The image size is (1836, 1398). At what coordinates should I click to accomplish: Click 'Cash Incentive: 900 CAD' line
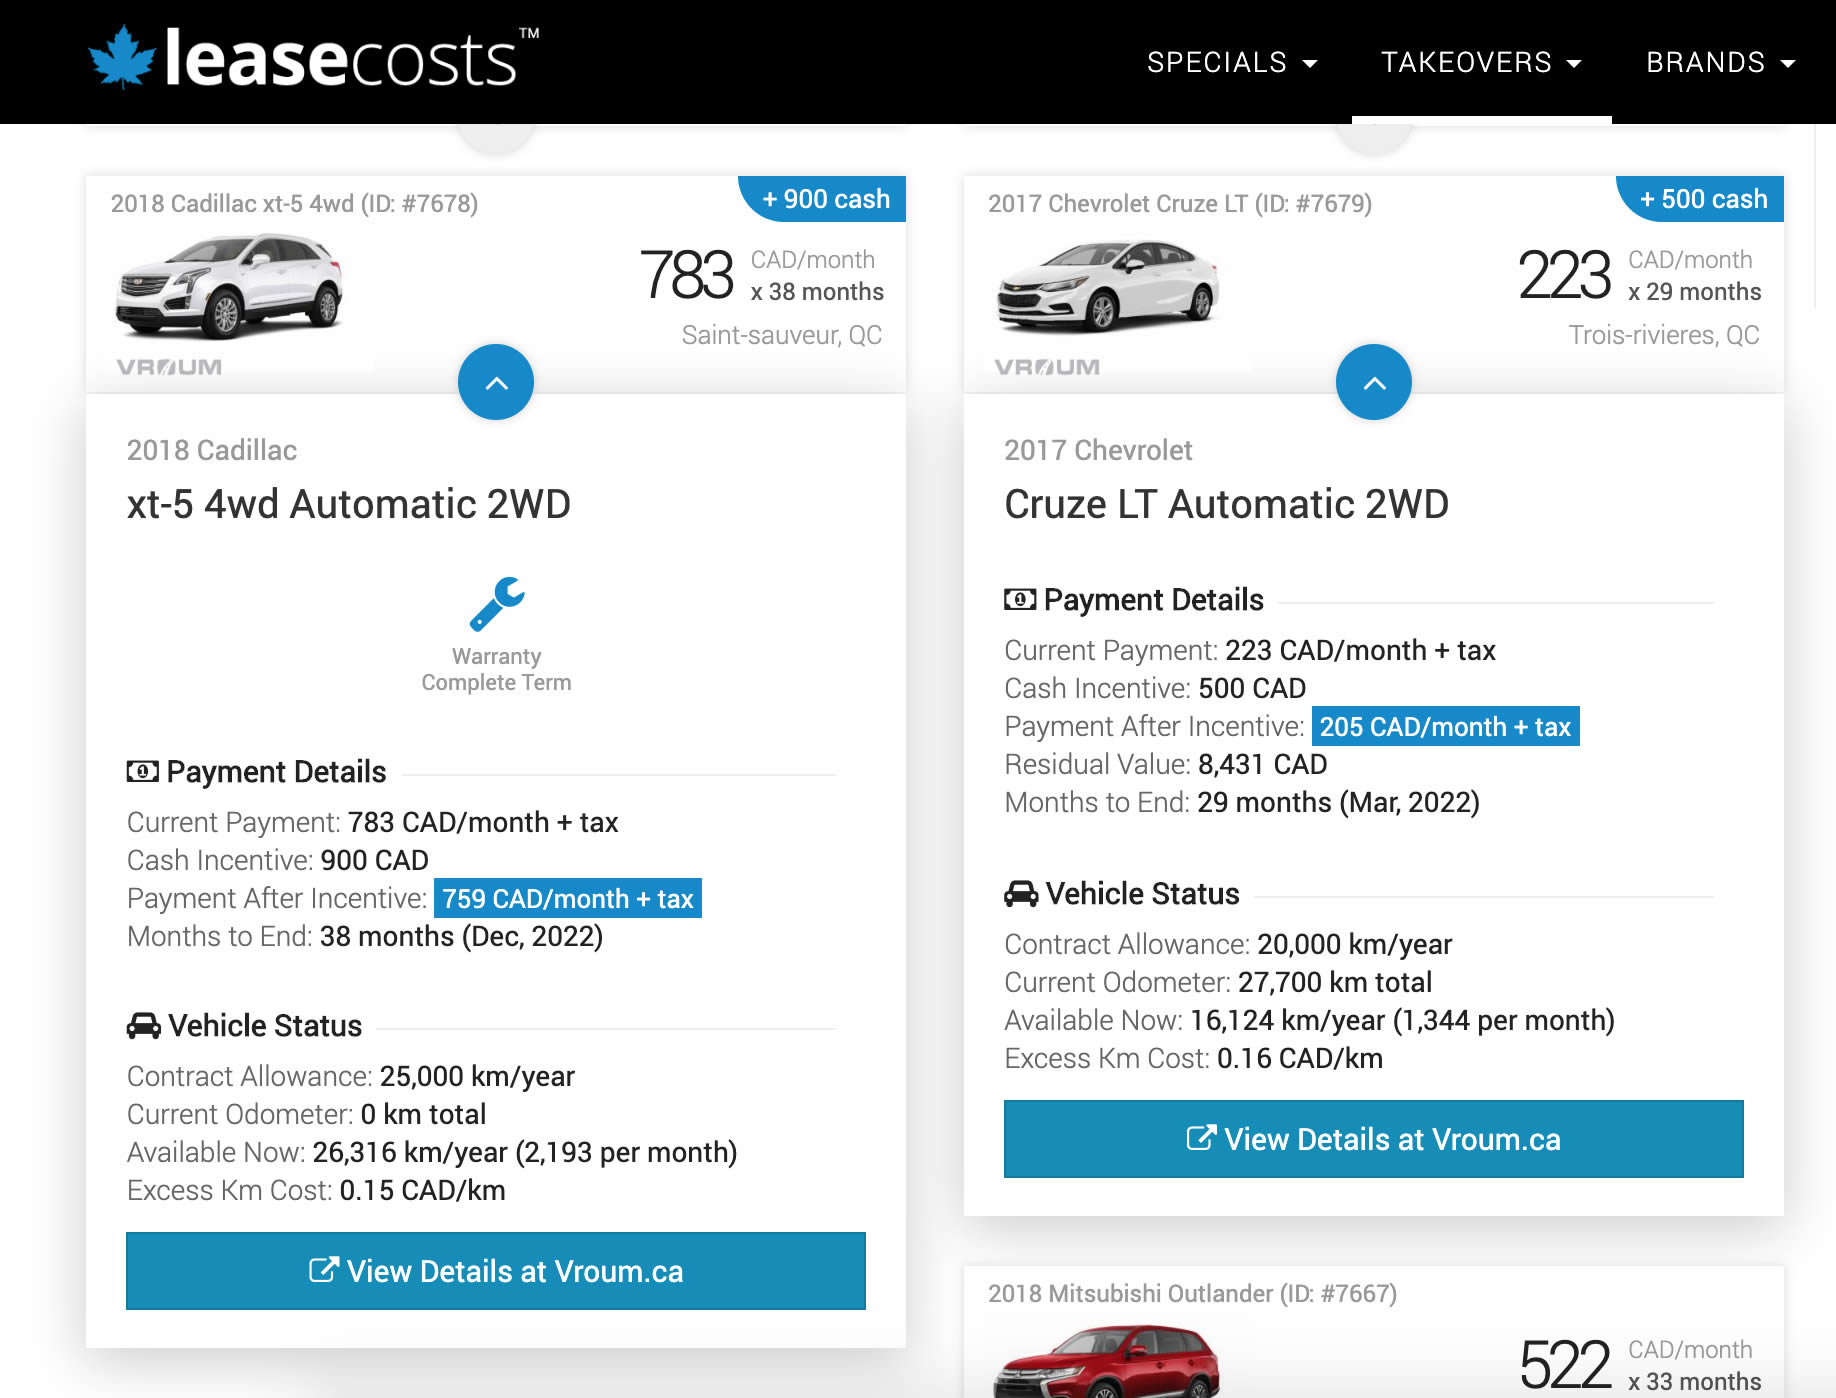[x=278, y=860]
